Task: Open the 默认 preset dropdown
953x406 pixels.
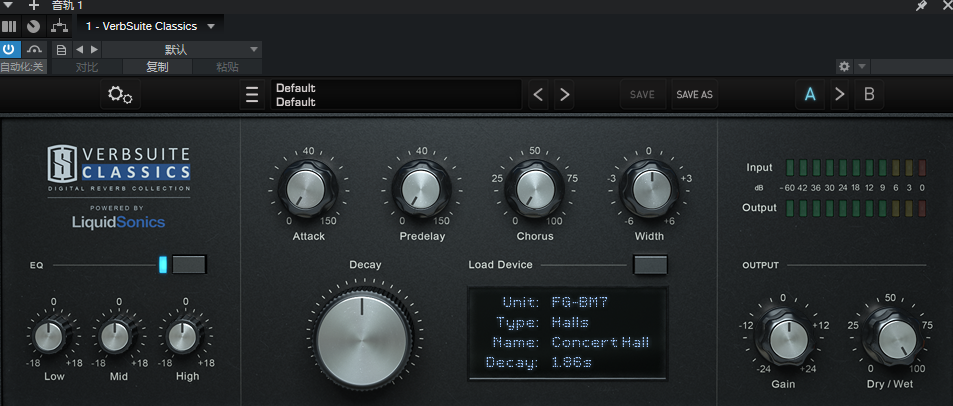Action: click(x=180, y=49)
